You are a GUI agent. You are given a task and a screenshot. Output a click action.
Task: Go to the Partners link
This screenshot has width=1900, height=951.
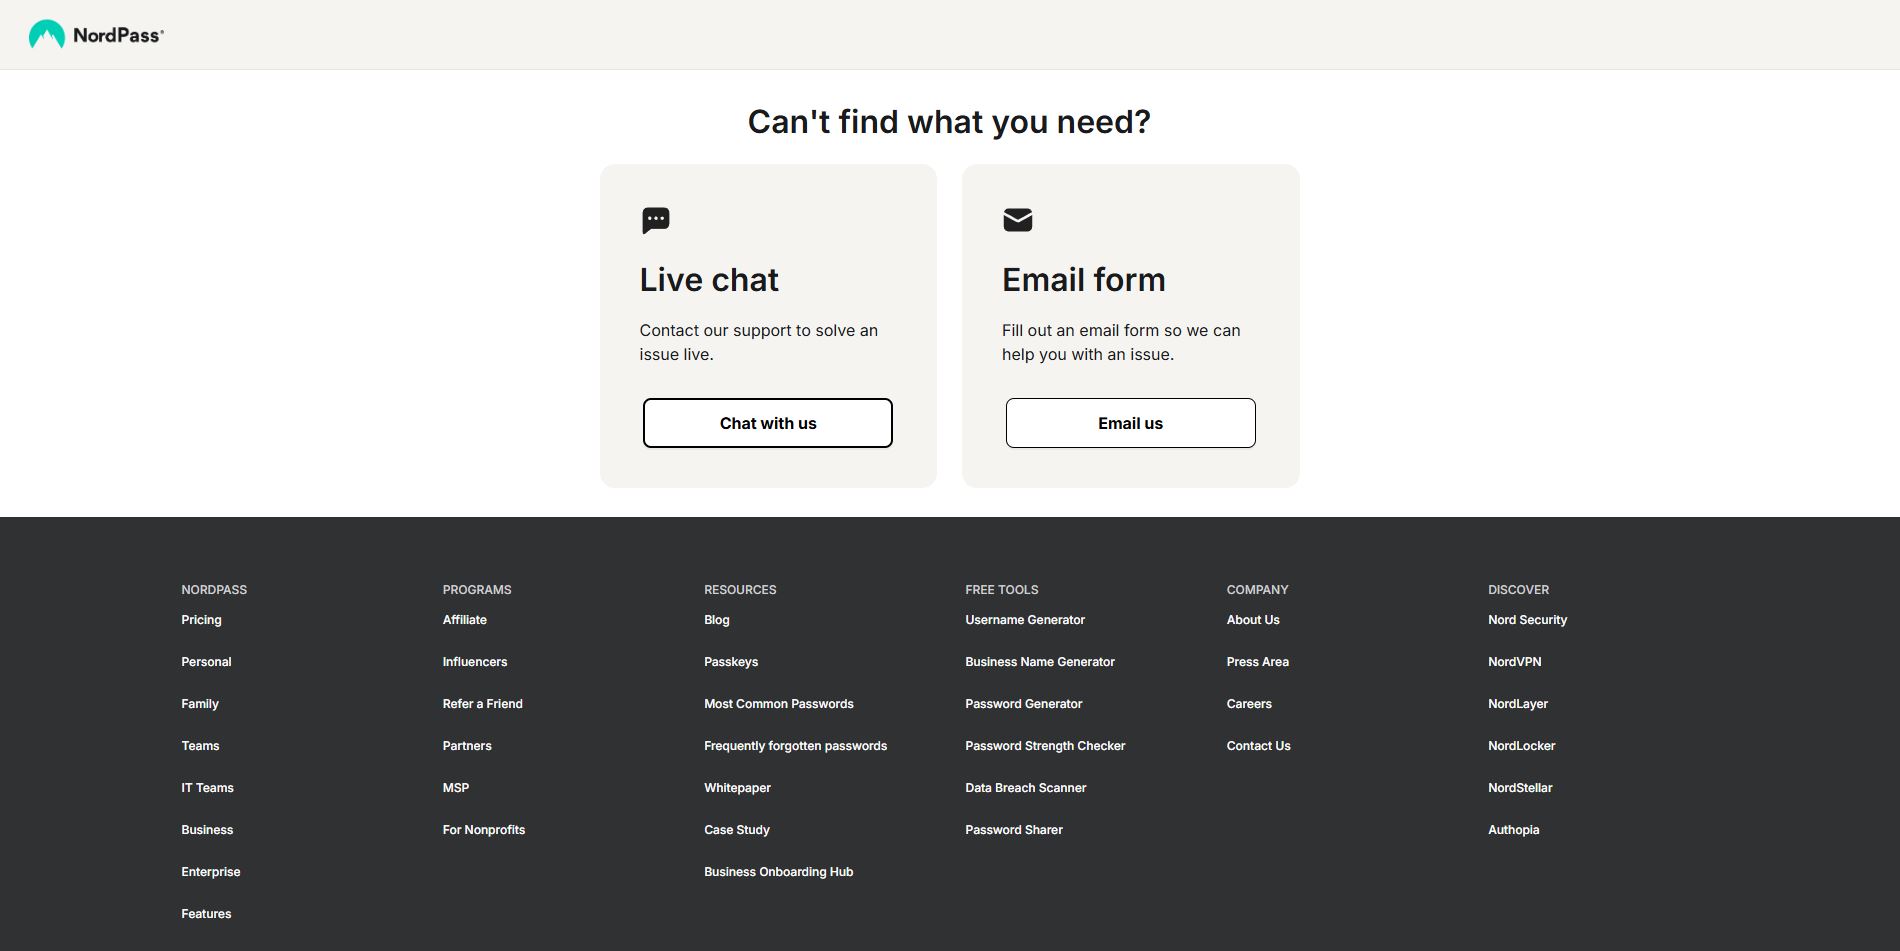[x=467, y=746]
